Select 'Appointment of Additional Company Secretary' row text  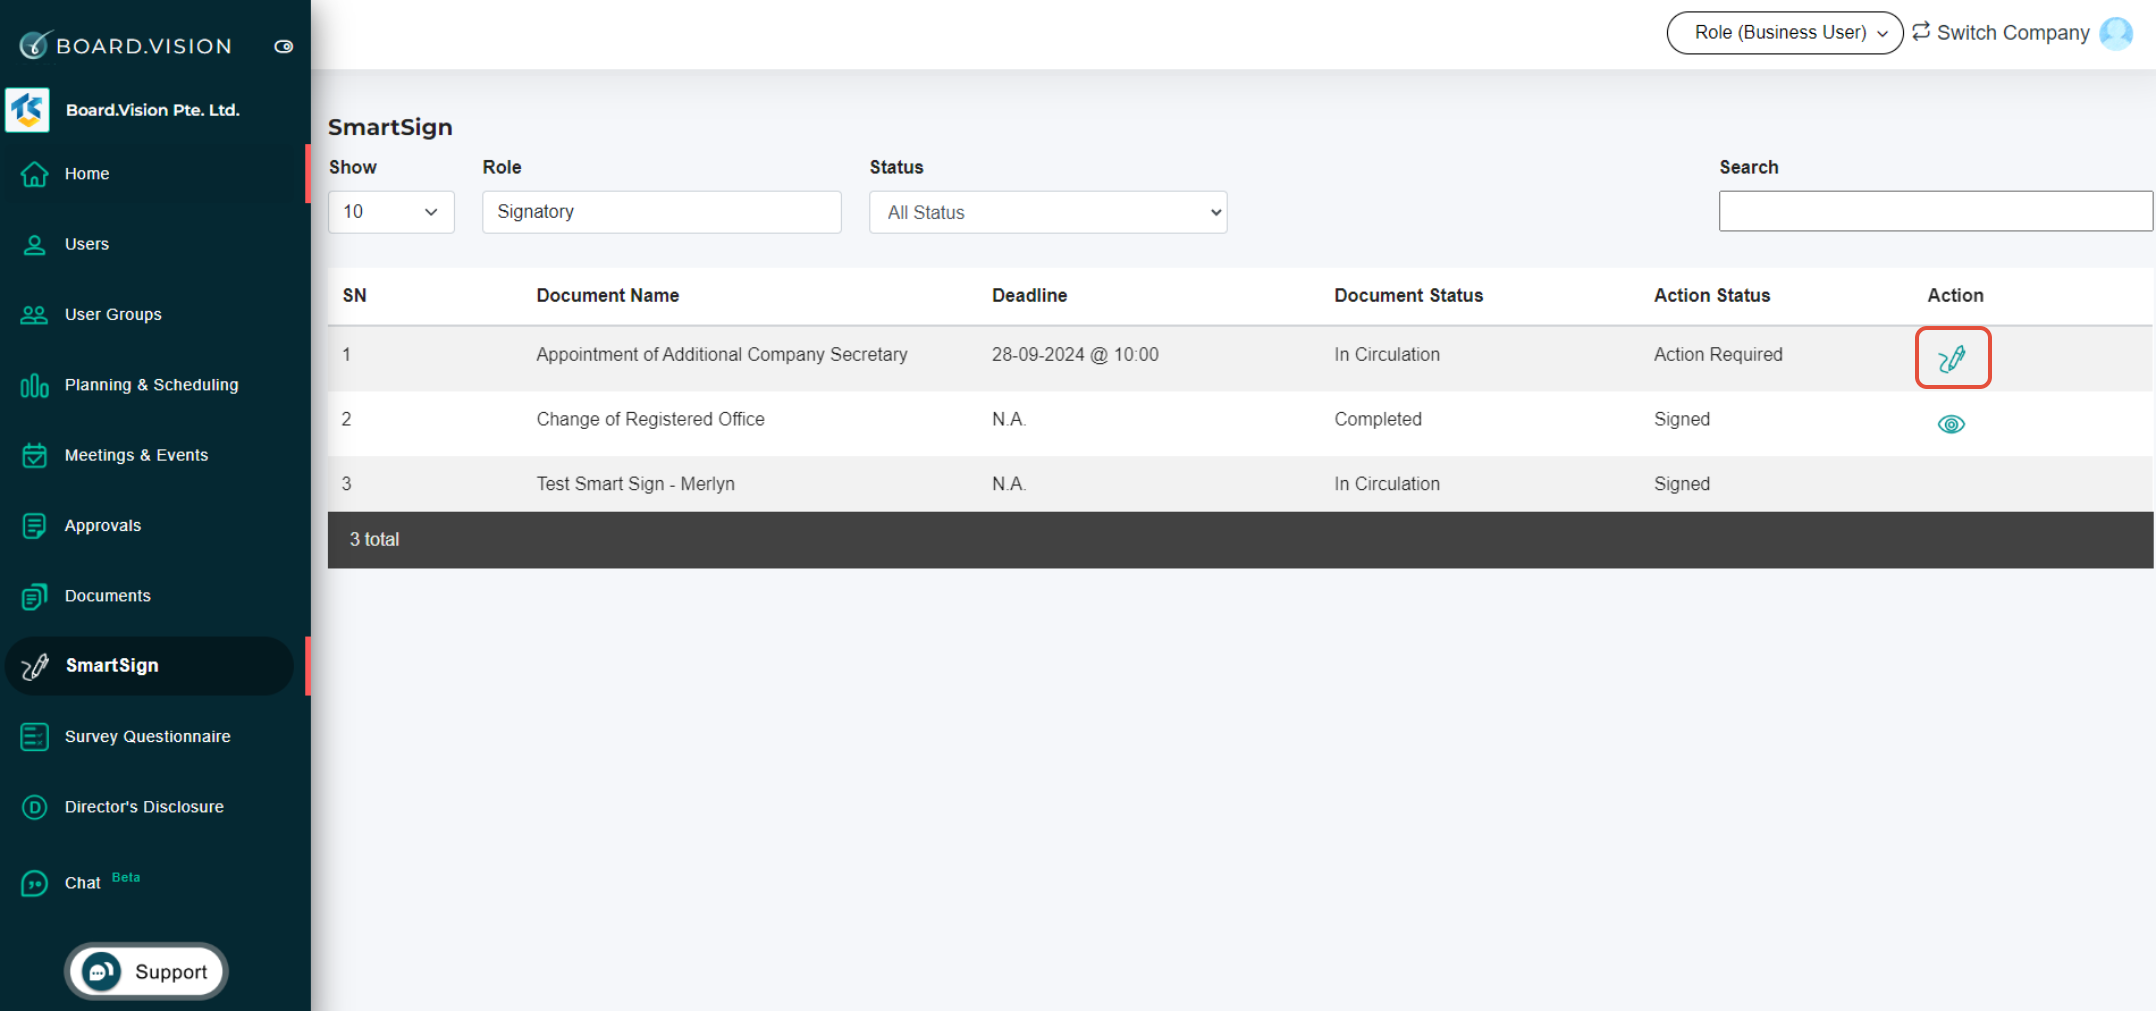click(x=722, y=355)
